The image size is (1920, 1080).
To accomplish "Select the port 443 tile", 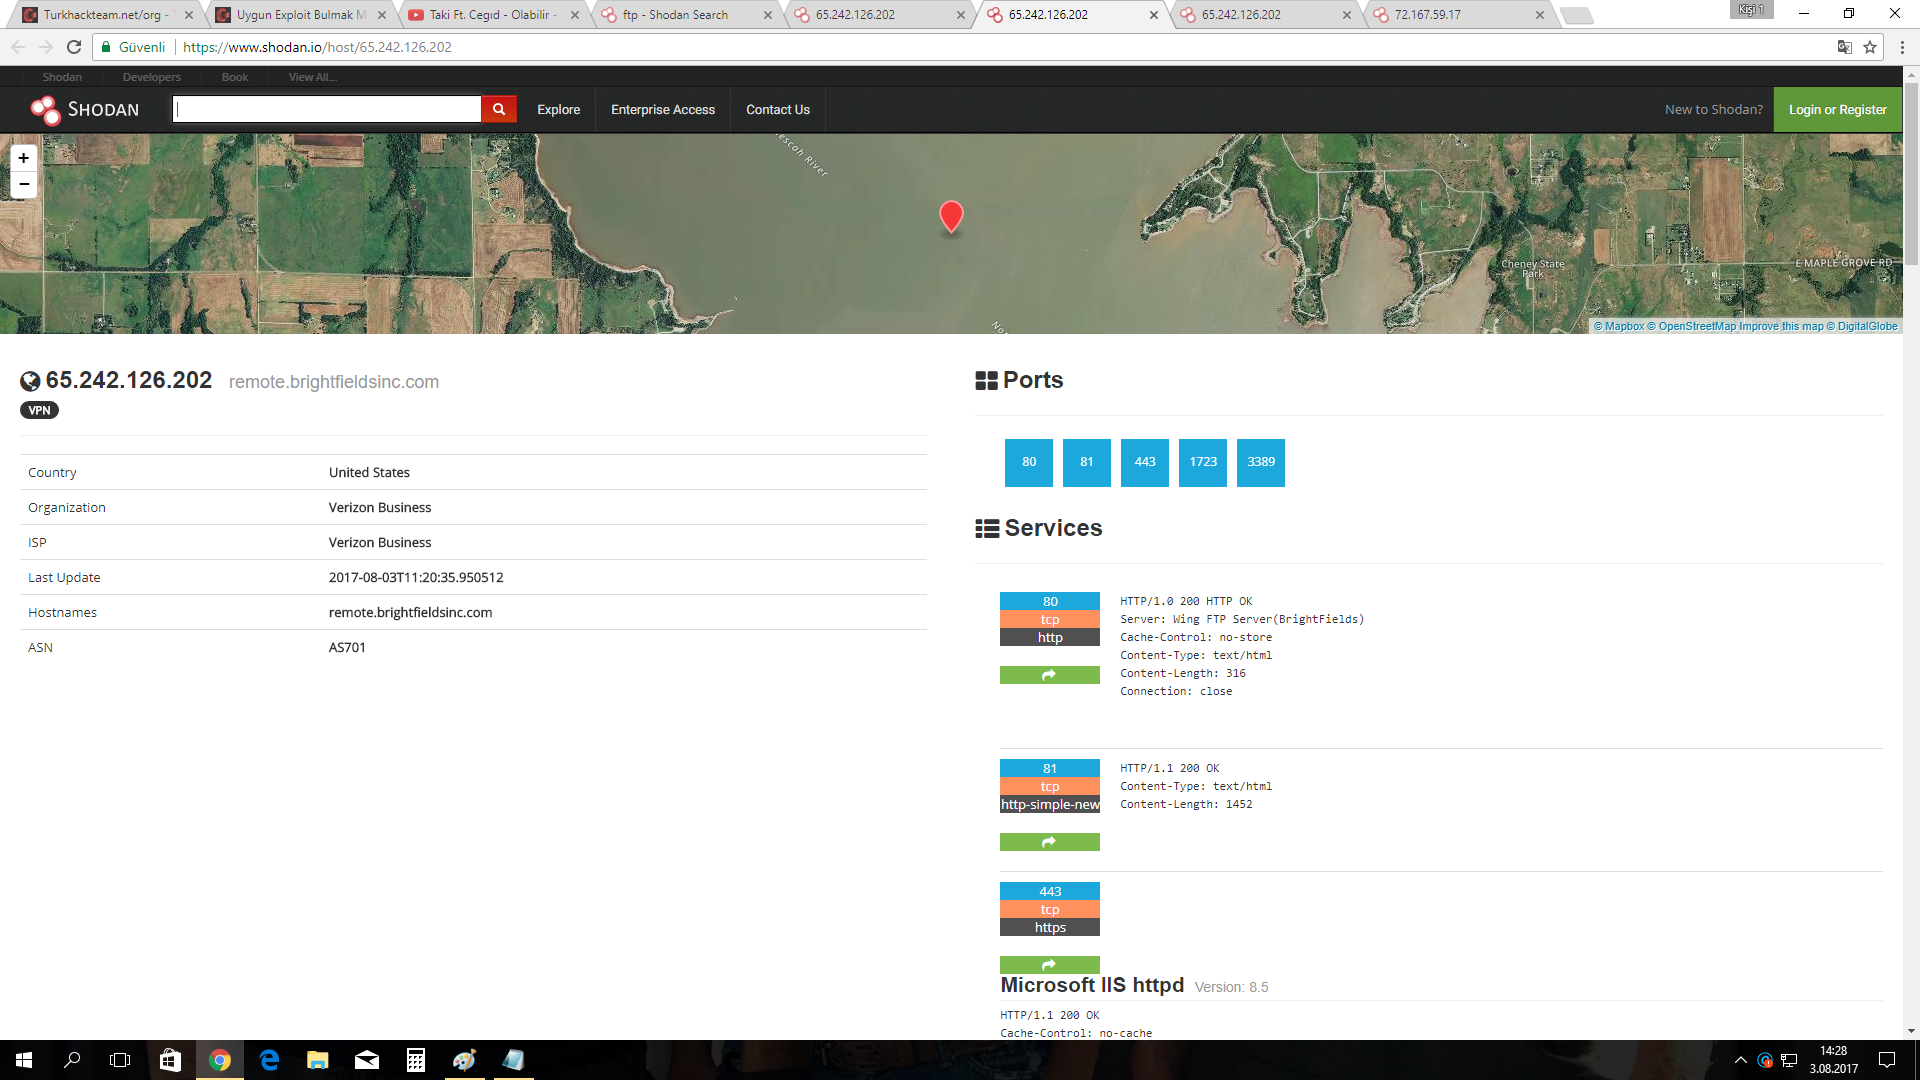I will [x=1145, y=462].
